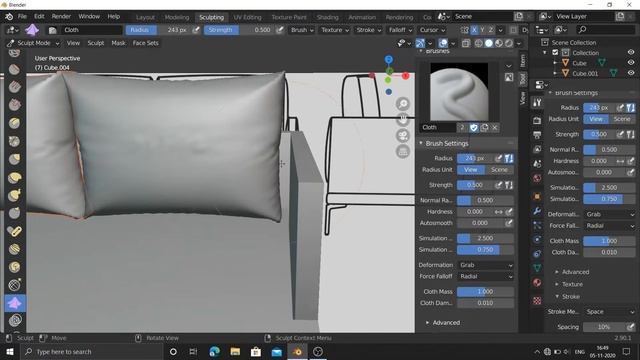Toggle fake user shield on Cloth brush
The image size is (640, 360).
click(x=473, y=127)
